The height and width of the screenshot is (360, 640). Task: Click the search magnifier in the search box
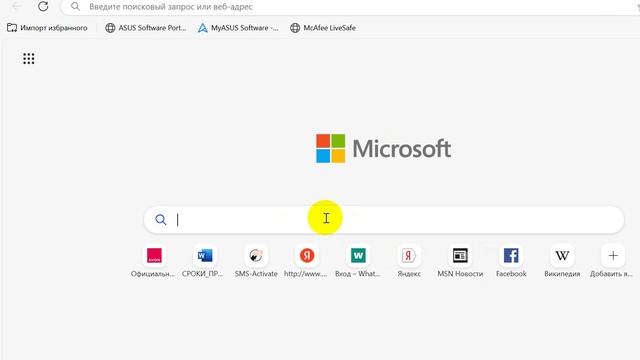[161, 220]
